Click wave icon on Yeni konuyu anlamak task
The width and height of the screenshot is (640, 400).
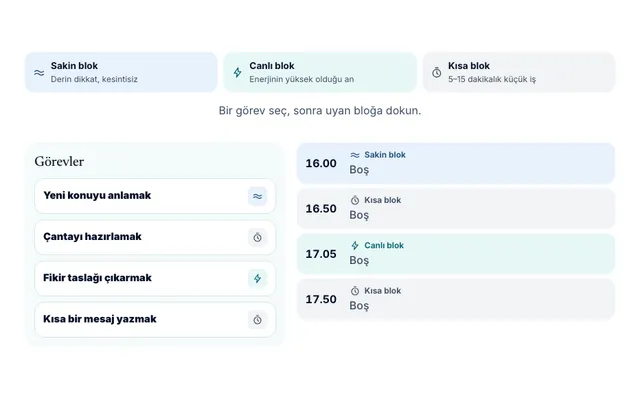coord(257,196)
